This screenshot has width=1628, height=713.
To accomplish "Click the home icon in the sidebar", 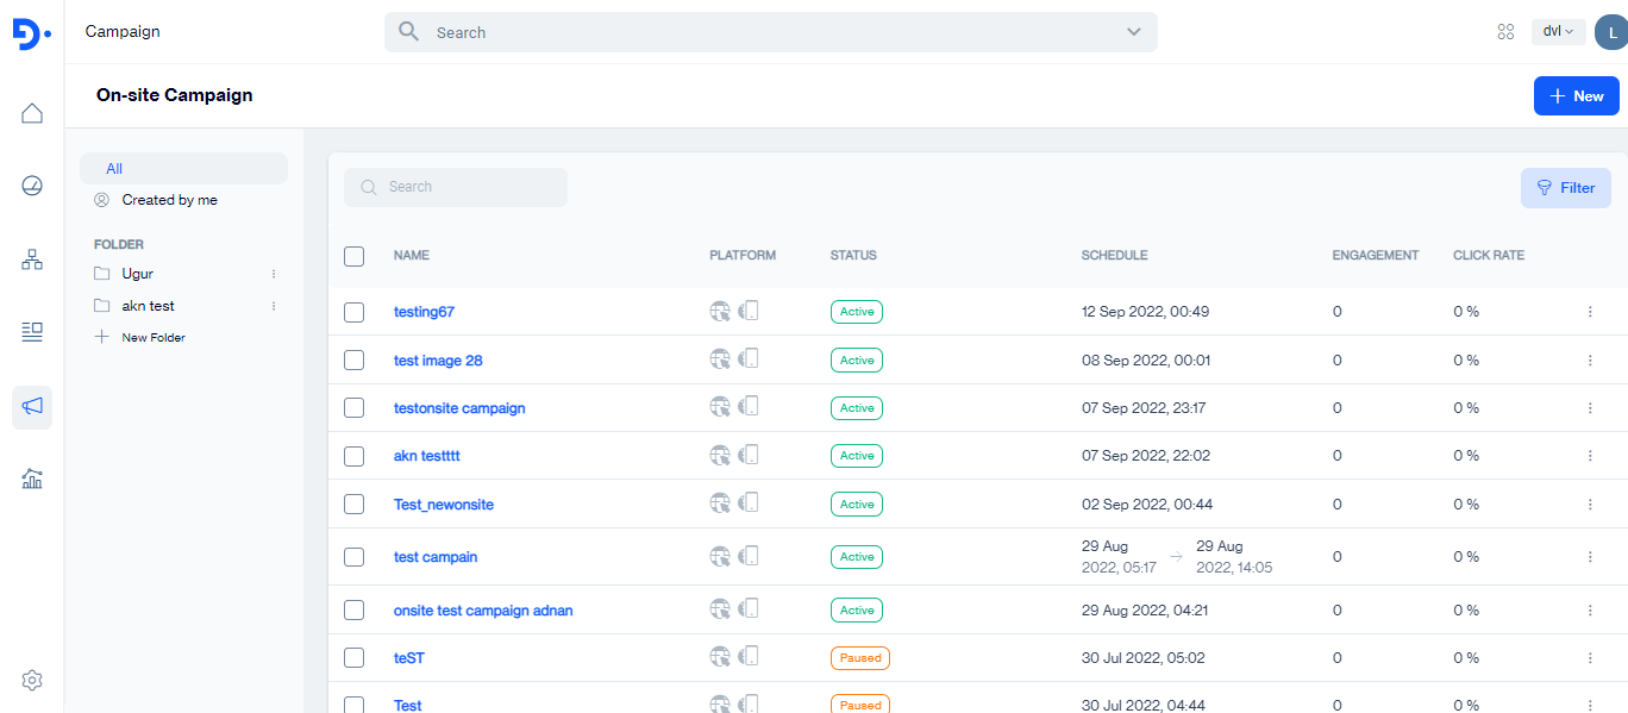I will [32, 113].
